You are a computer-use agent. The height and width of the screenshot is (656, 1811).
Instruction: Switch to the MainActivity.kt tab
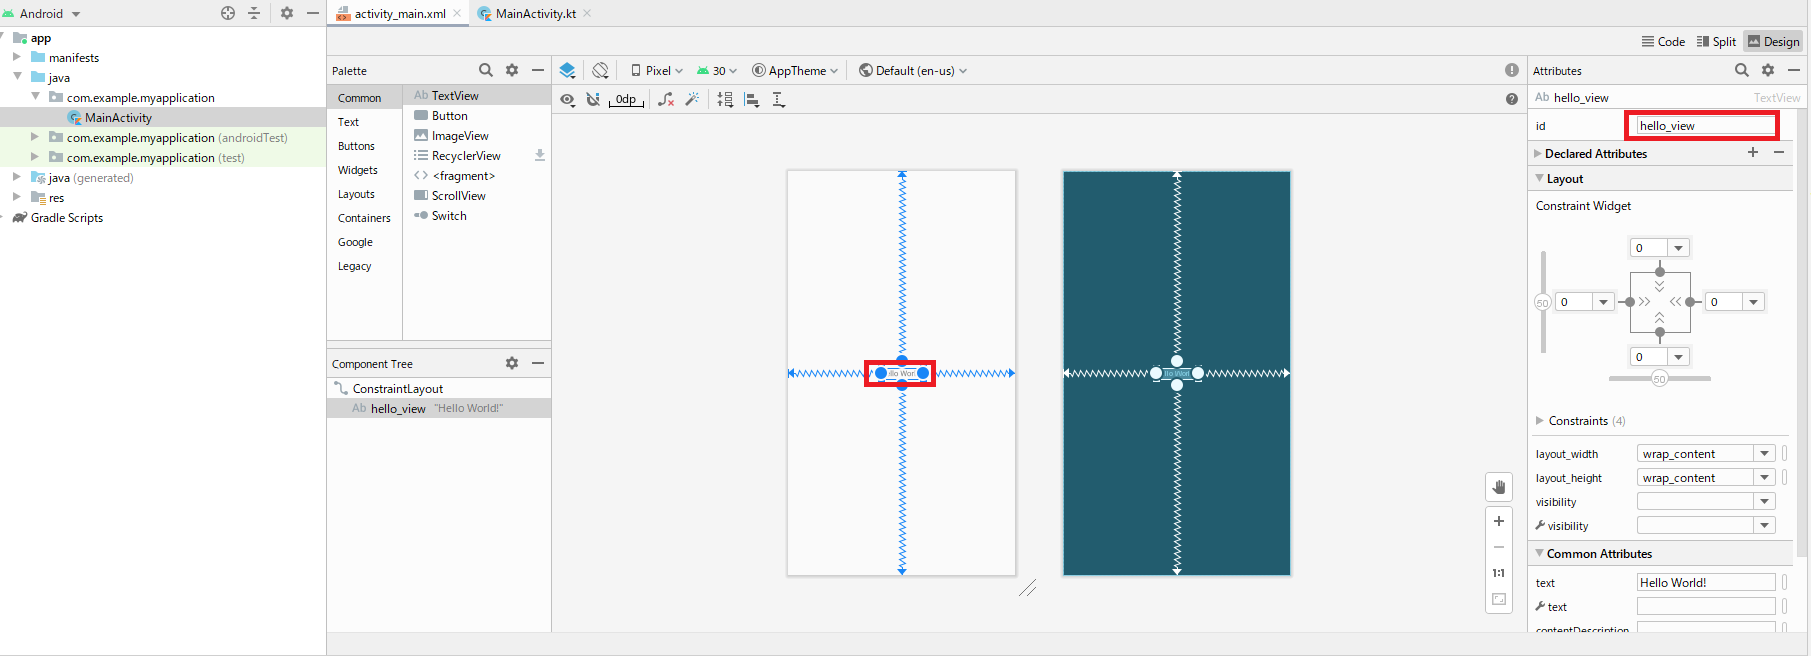(x=535, y=13)
